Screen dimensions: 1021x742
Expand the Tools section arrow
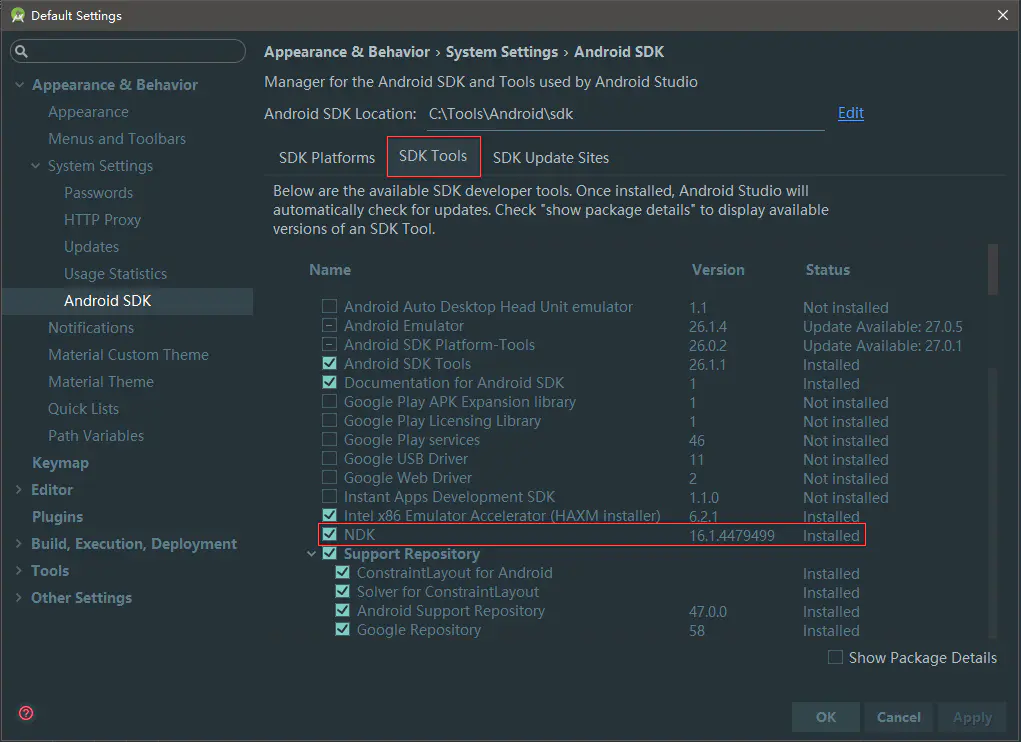[x=18, y=570]
